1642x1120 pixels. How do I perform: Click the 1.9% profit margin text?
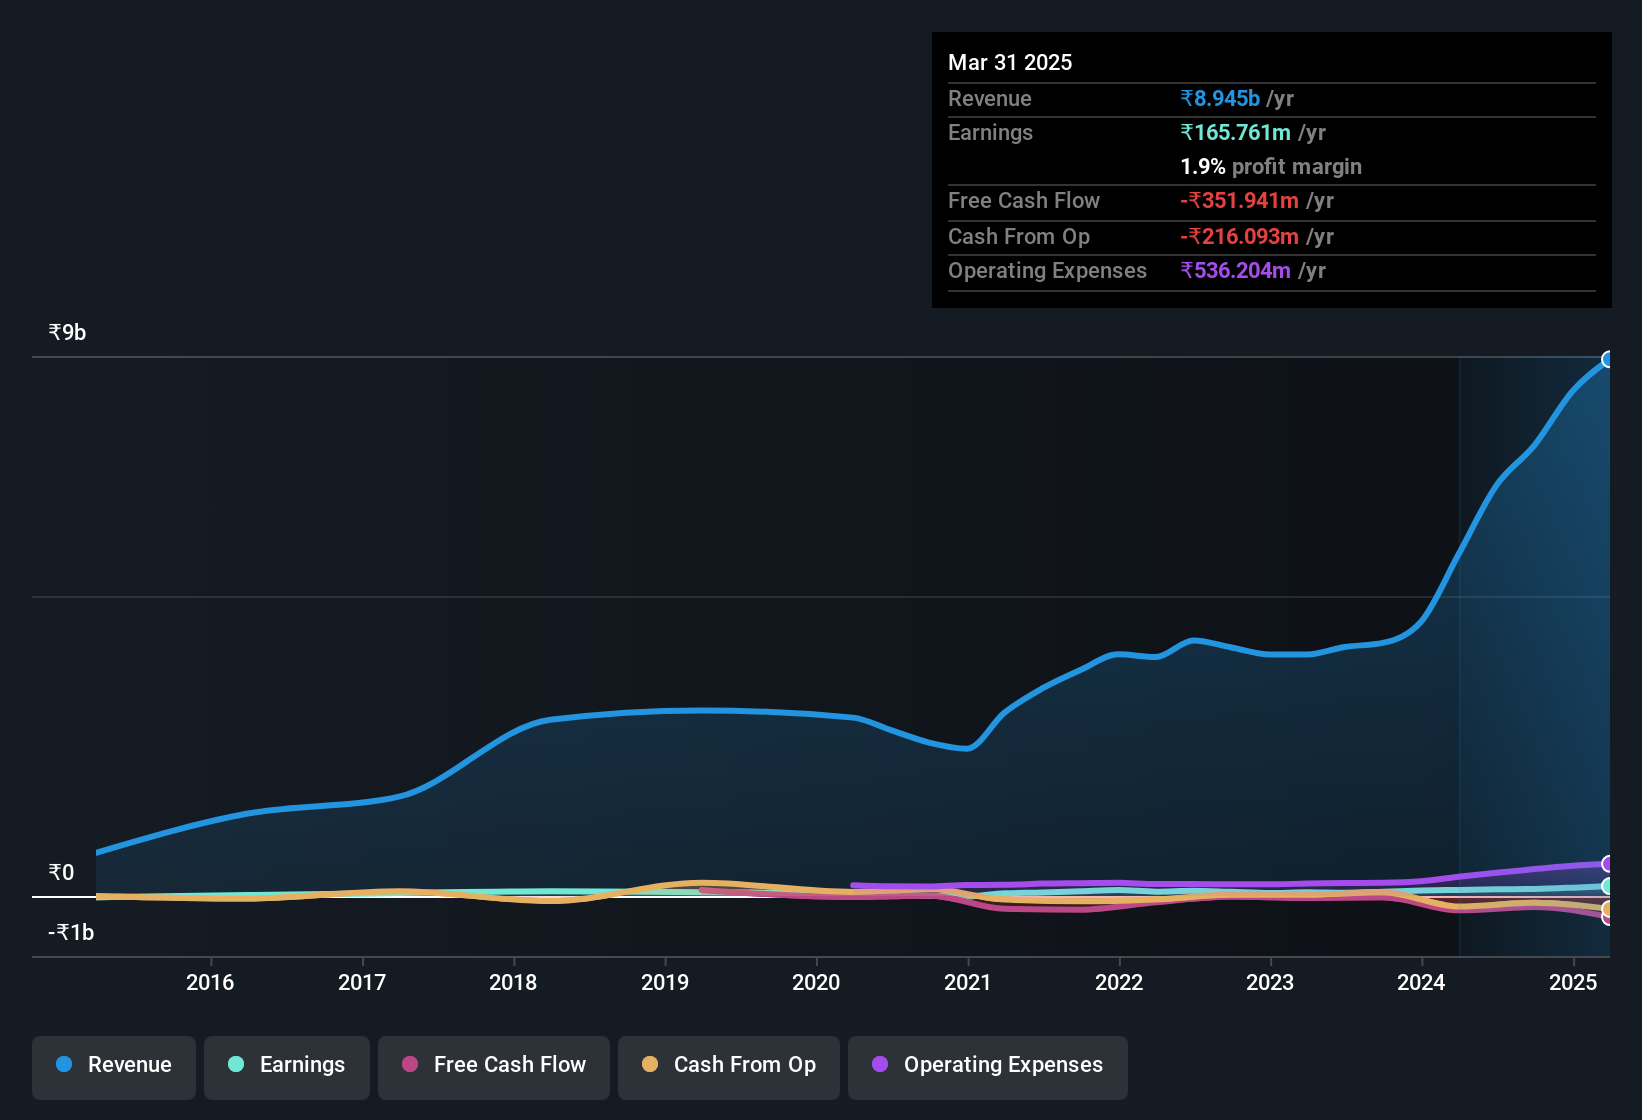[x=1271, y=166]
